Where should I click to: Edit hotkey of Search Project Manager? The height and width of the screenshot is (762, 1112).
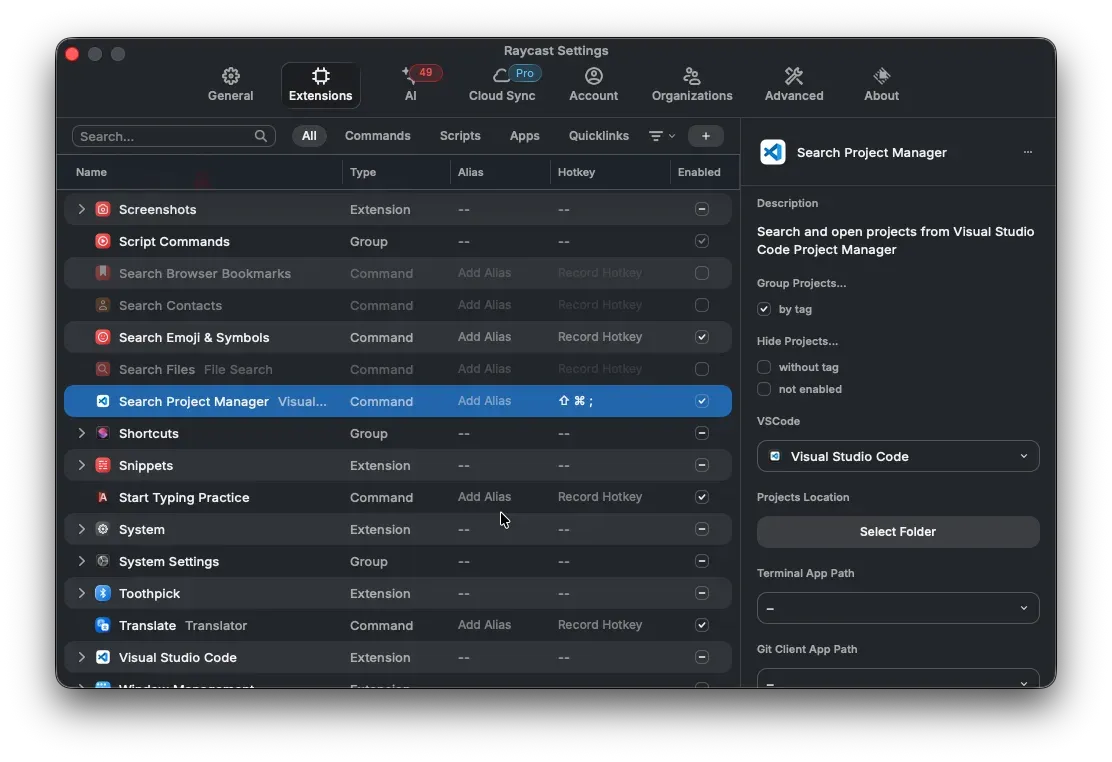(x=576, y=401)
